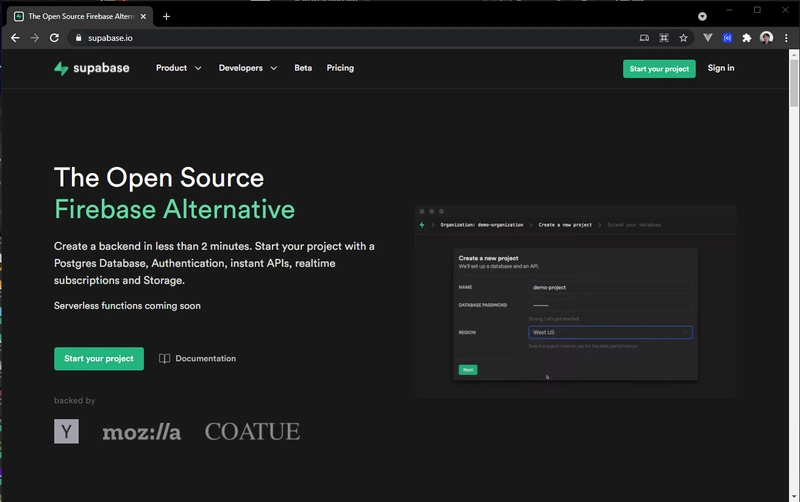Open the Chrome three-dot menu

[786, 38]
